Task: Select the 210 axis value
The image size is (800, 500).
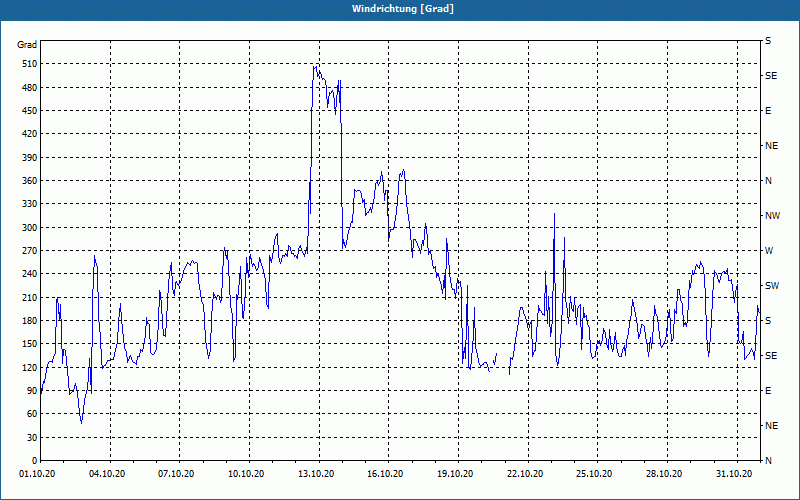Action: [x=30, y=297]
